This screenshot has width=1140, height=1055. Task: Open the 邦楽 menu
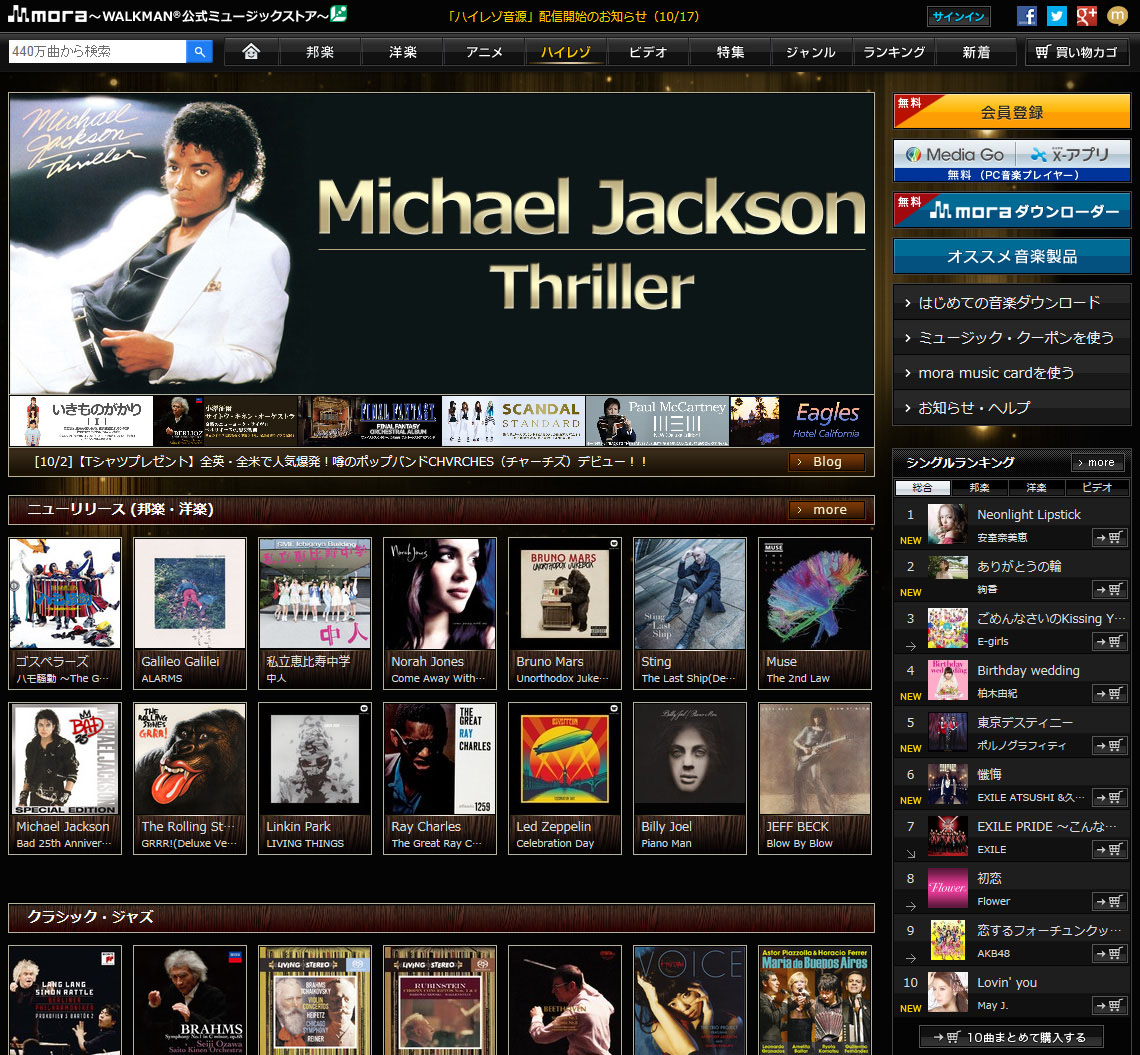tap(320, 52)
